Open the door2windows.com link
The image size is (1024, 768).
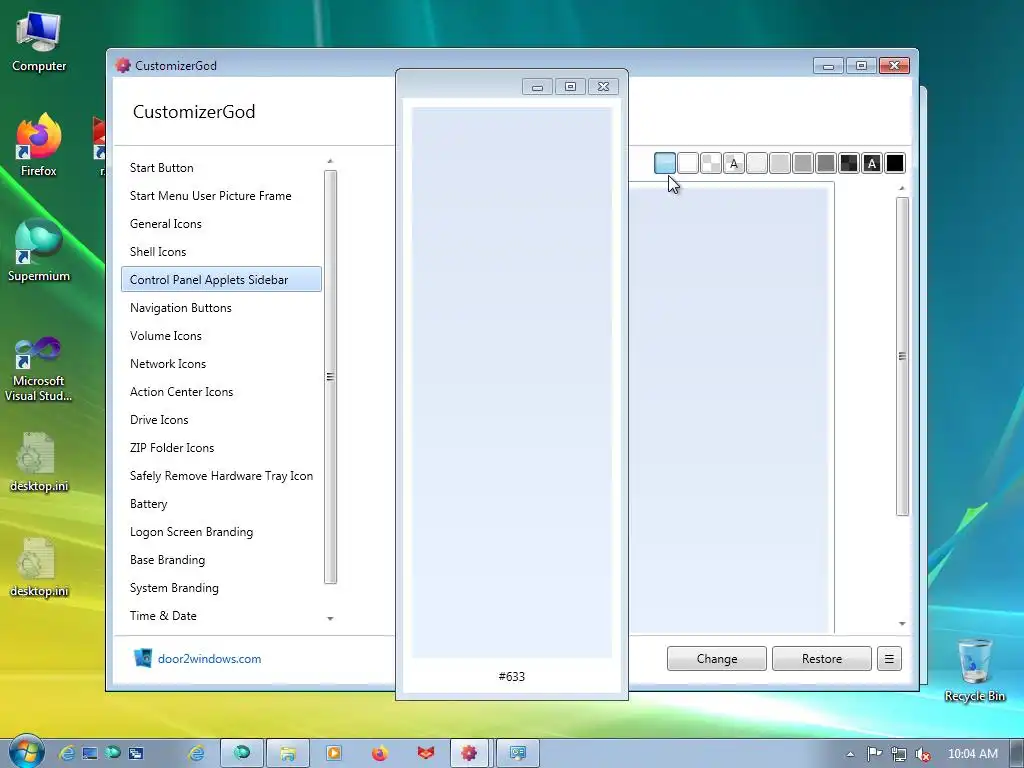pos(209,658)
